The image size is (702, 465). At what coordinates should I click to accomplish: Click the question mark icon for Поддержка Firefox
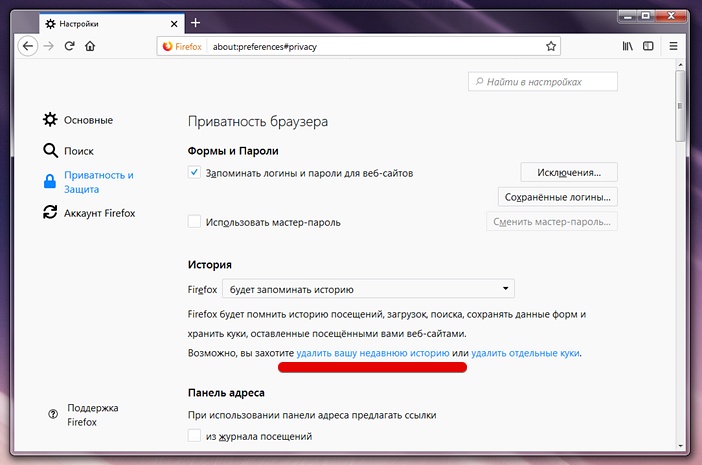pyautogui.click(x=53, y=414)
